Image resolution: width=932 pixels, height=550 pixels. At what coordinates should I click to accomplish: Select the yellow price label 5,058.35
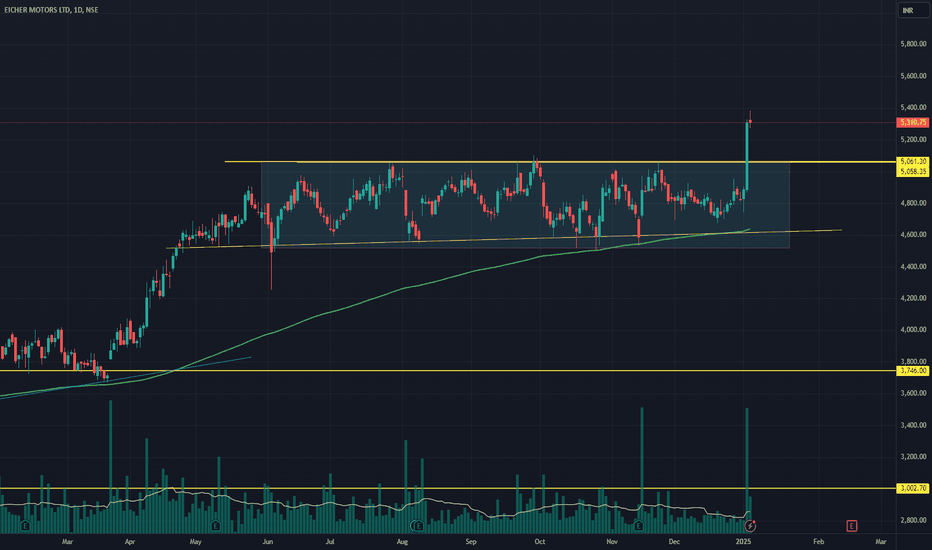tap(913, 171)
